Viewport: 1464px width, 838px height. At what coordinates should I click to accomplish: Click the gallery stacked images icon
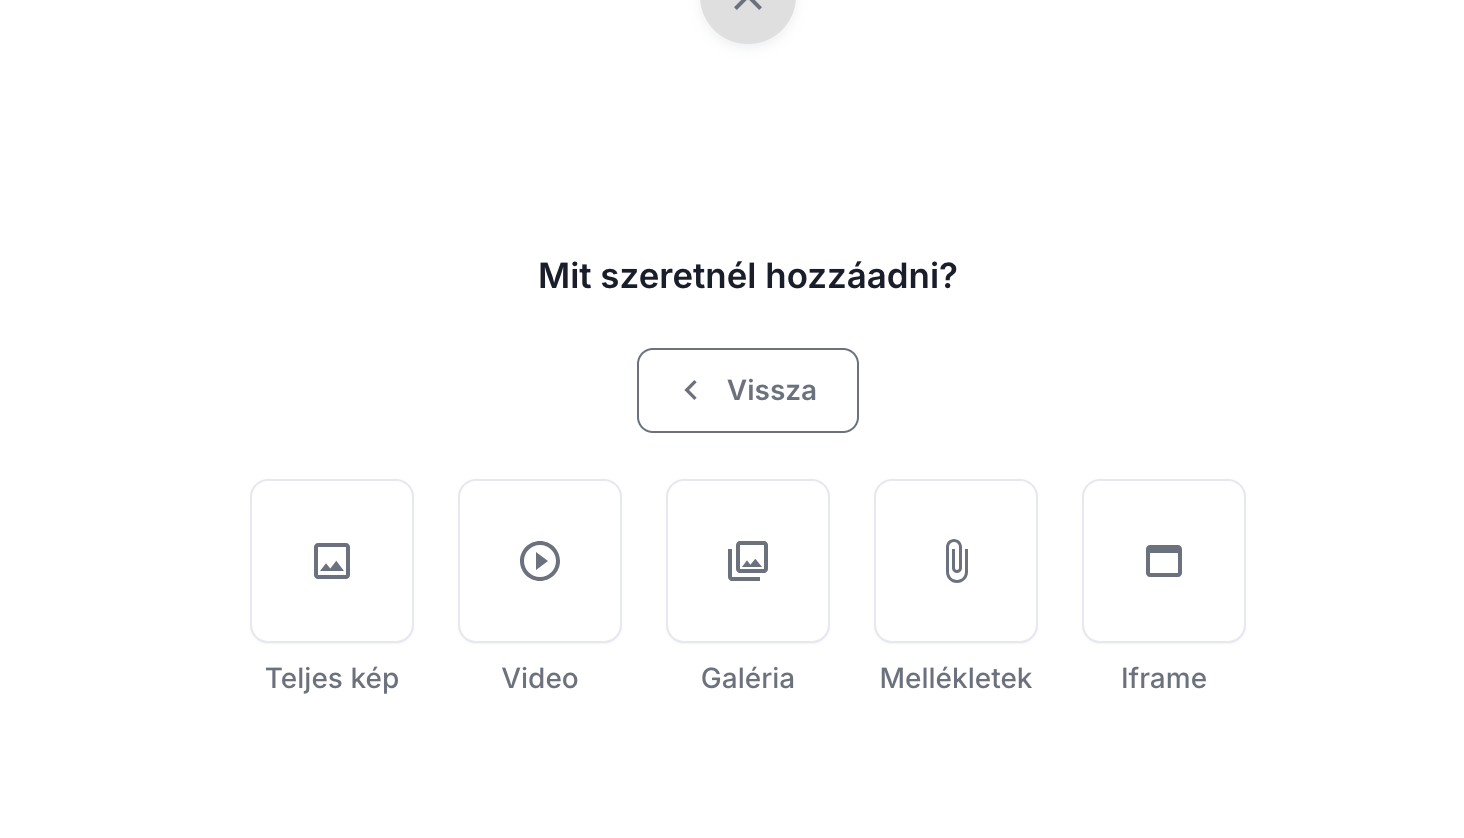point(748,561)
